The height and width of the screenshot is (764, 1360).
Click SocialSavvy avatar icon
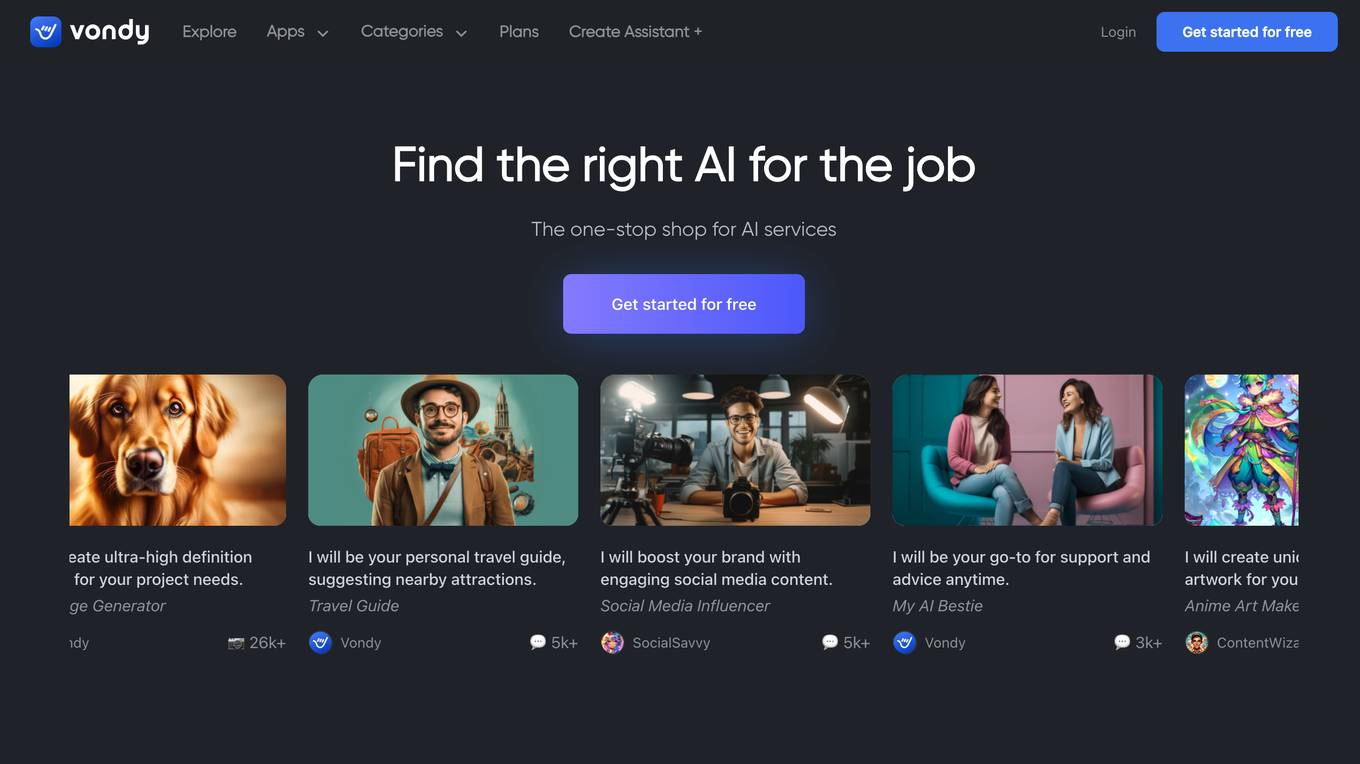tap(612, 643)
